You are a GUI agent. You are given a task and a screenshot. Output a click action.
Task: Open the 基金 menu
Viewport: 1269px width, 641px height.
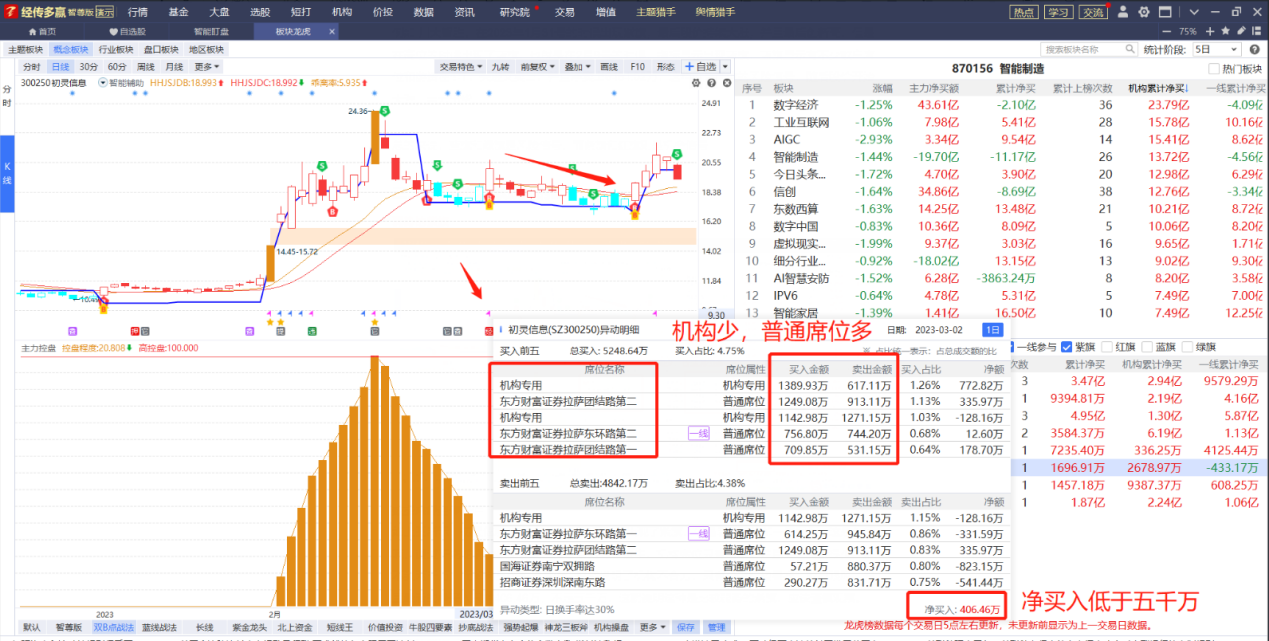[178, 12]
